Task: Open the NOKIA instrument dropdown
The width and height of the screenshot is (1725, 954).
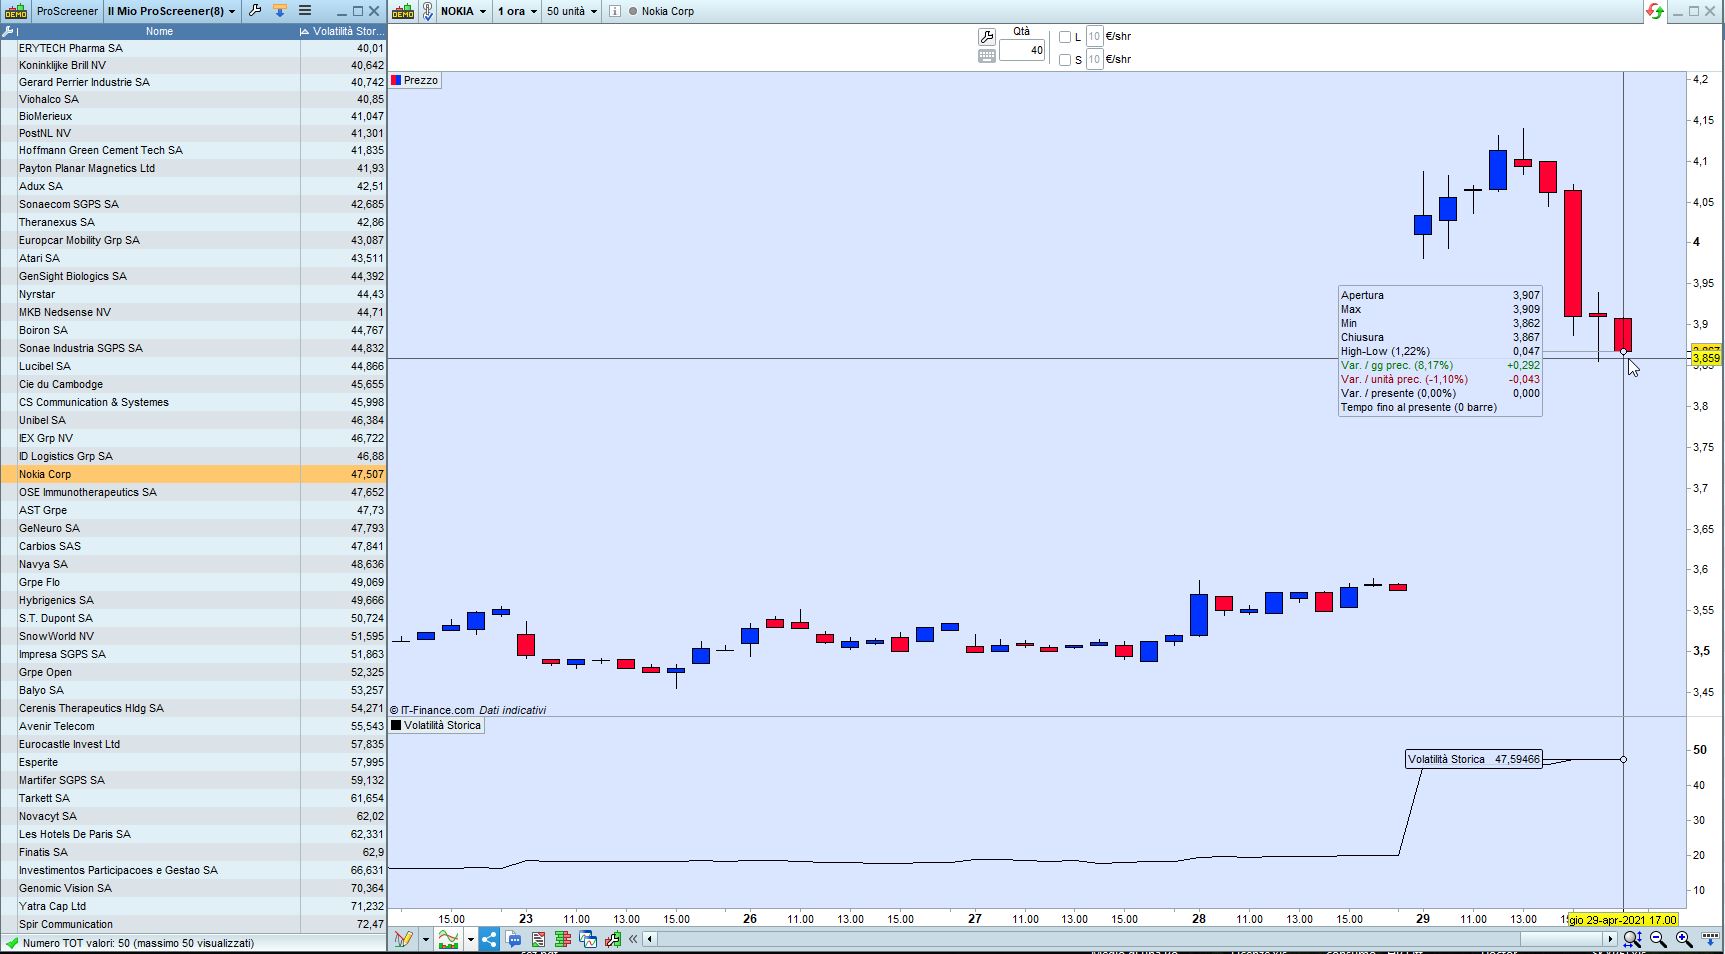Action: pos(463,11)
